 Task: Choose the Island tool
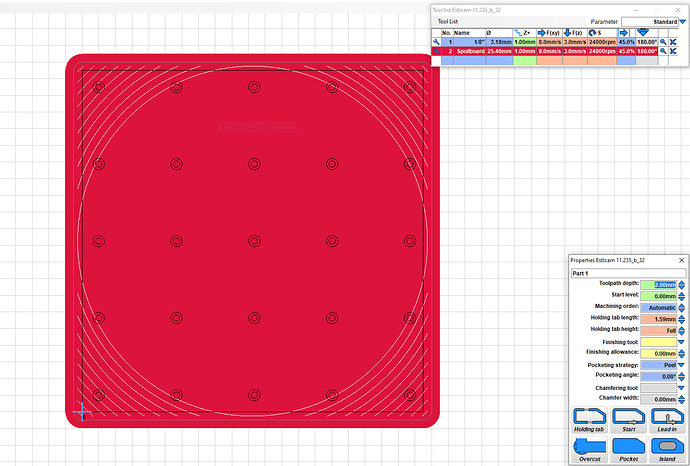pos(668,450)
